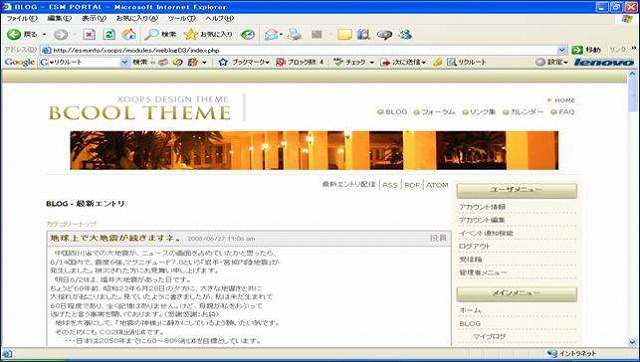Click the Edit page icon in toolbar
640x362 pixels.
coord(317,35)
